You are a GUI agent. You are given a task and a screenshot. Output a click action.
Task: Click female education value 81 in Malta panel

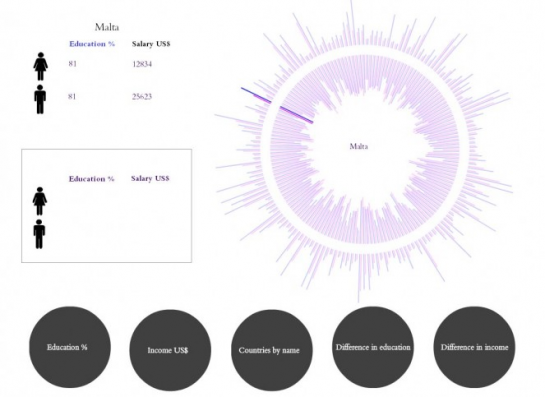[73, 64]
